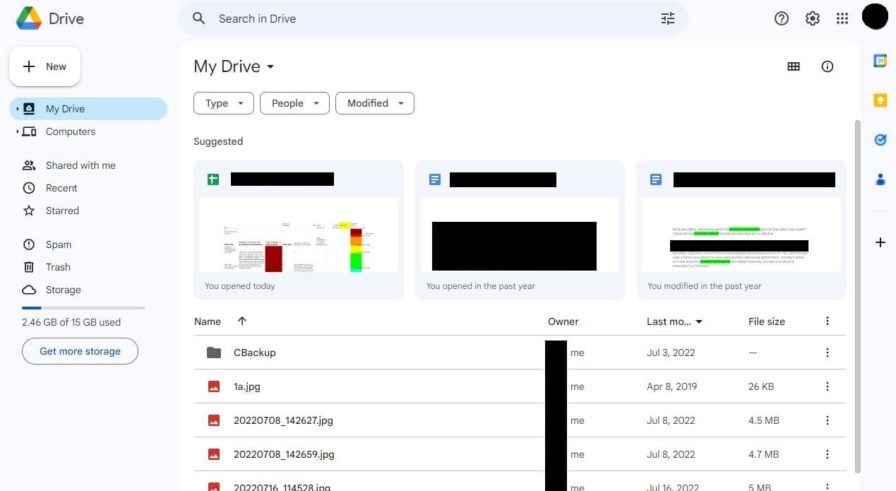Click the Search in Drive field
The width and height of the screenshot is (896, 491).
(x=434, y=18)
